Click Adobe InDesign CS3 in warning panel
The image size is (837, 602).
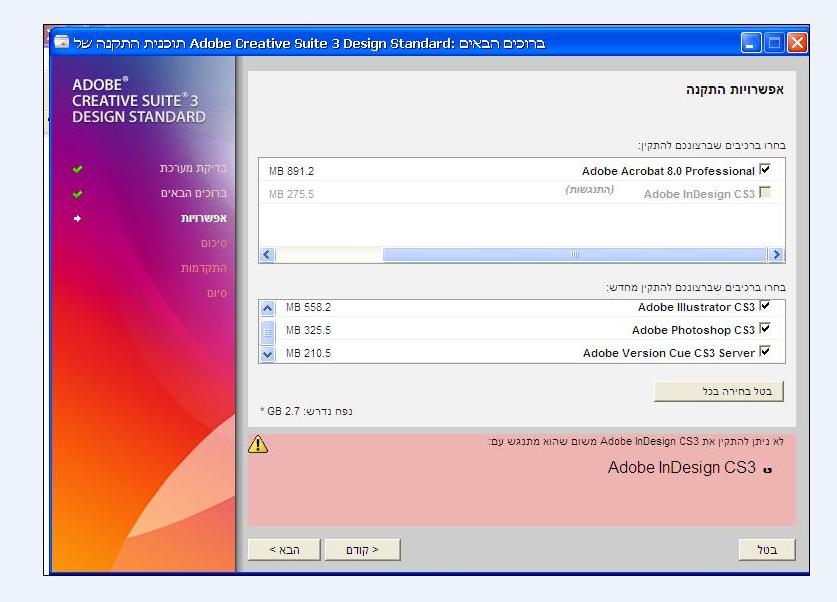coord(682,468)
